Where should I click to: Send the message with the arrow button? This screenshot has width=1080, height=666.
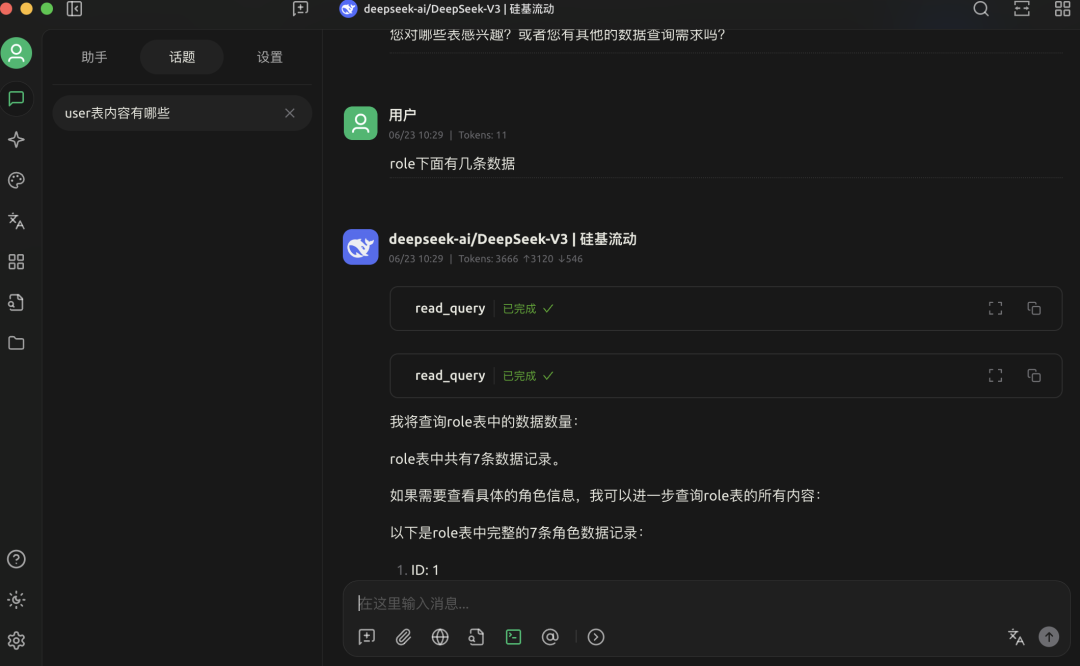coord(1048,637)
